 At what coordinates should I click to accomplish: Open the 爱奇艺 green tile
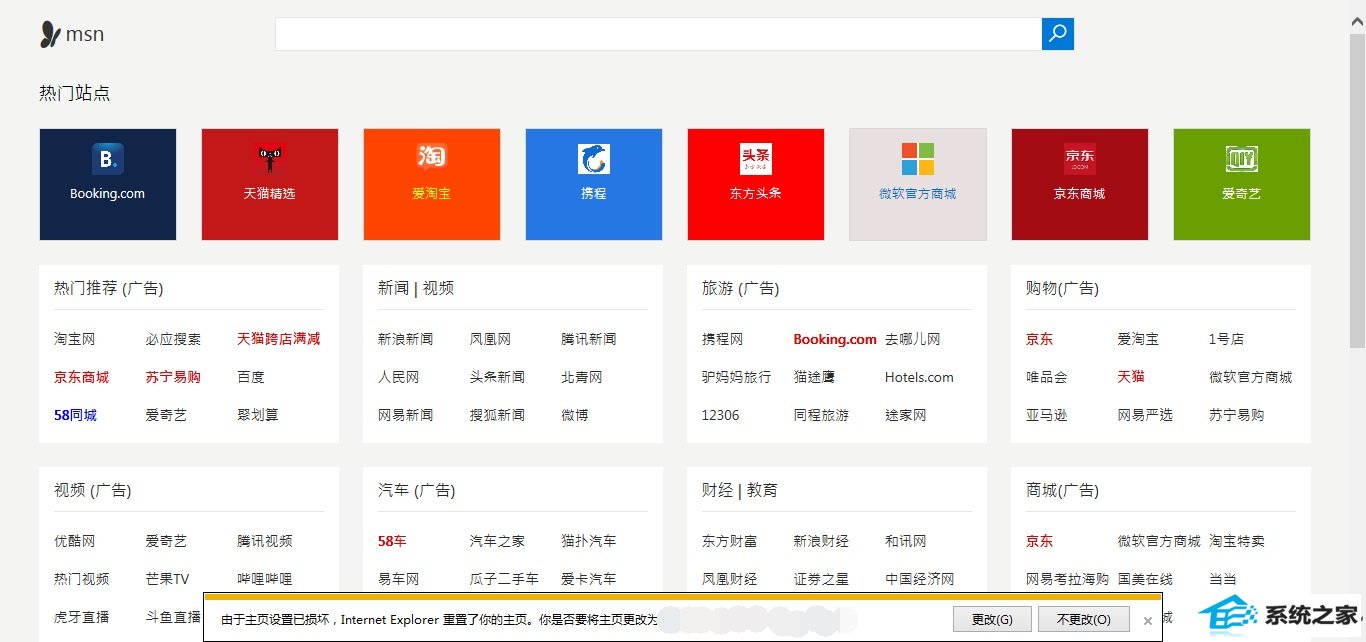click(x=1242, y=184)
